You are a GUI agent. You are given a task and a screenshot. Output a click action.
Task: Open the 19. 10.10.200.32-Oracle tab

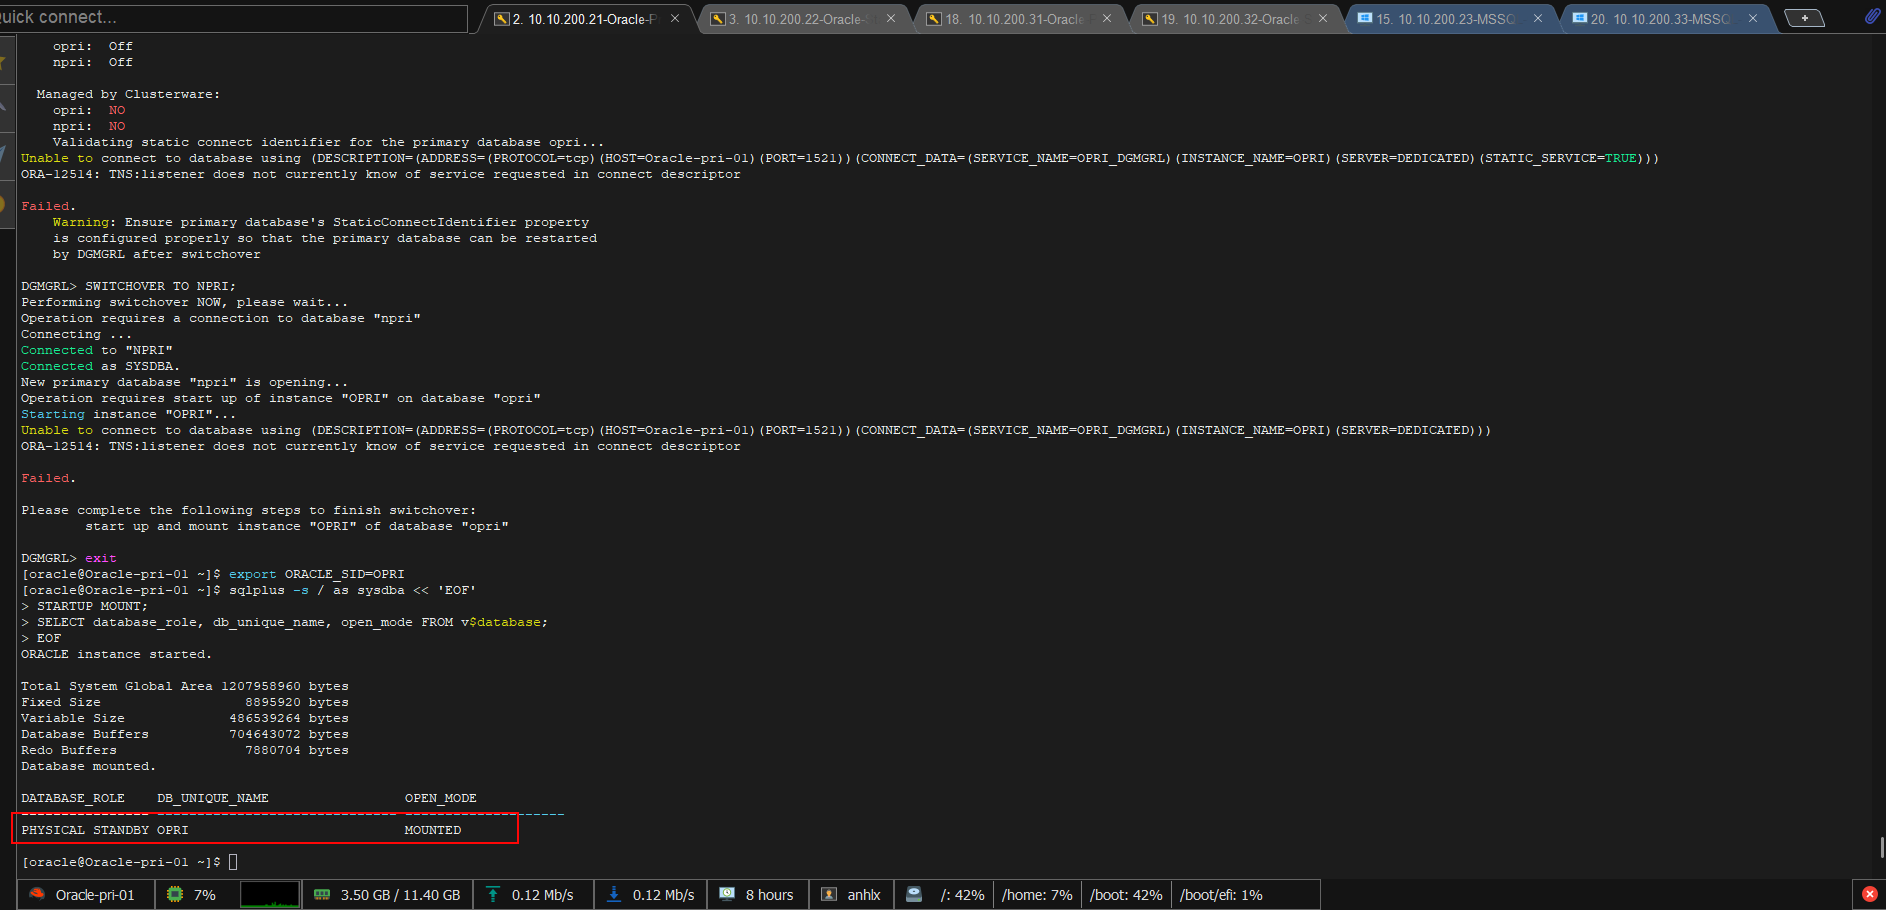click(x=1236, y=19)
